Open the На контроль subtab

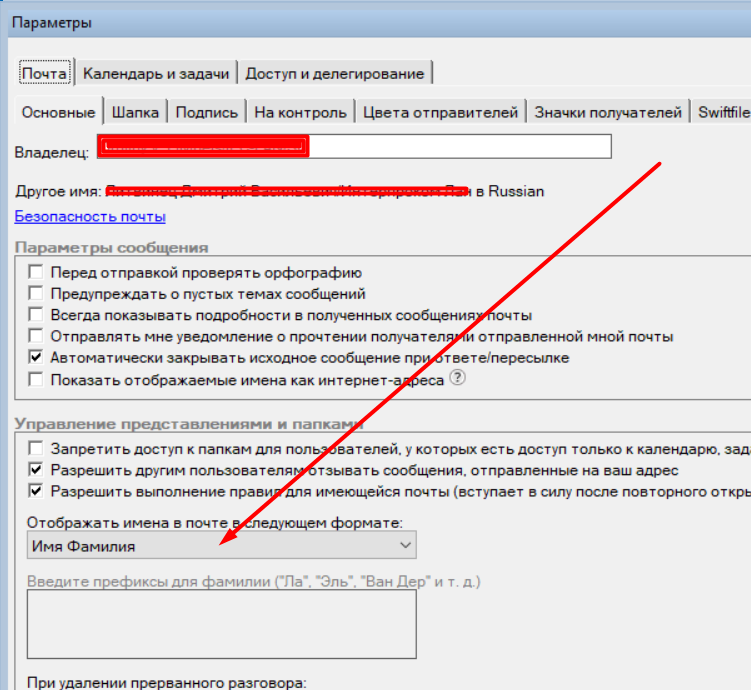300,112
